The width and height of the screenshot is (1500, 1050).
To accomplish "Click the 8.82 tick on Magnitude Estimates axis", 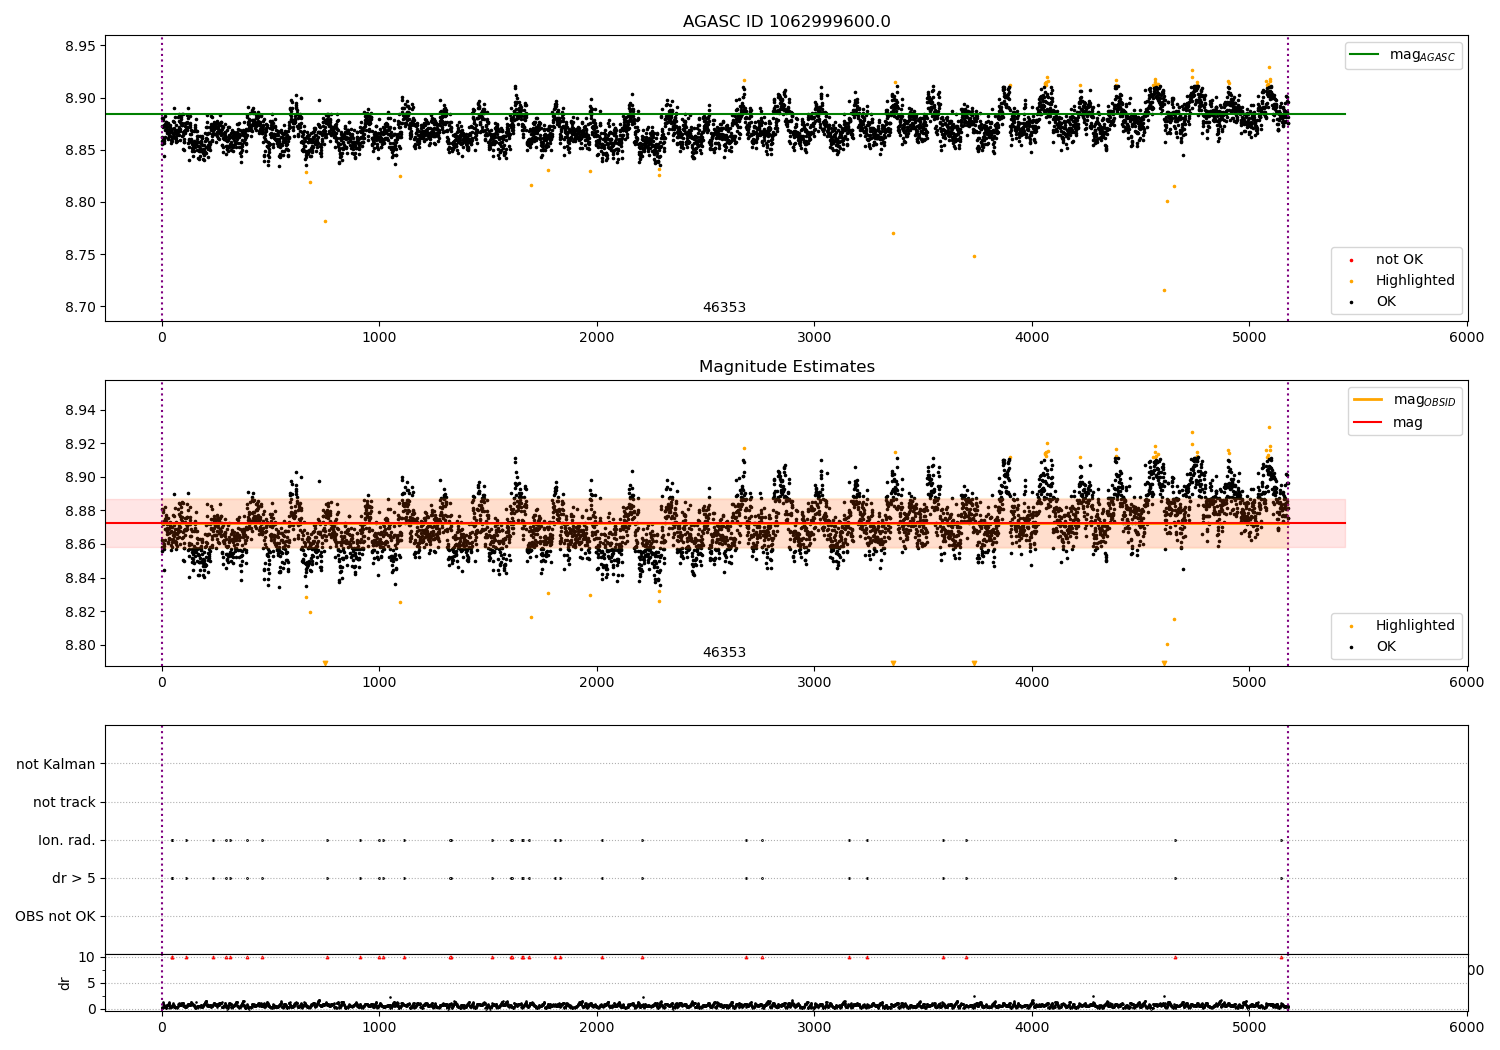I will (x=80, y=612).
